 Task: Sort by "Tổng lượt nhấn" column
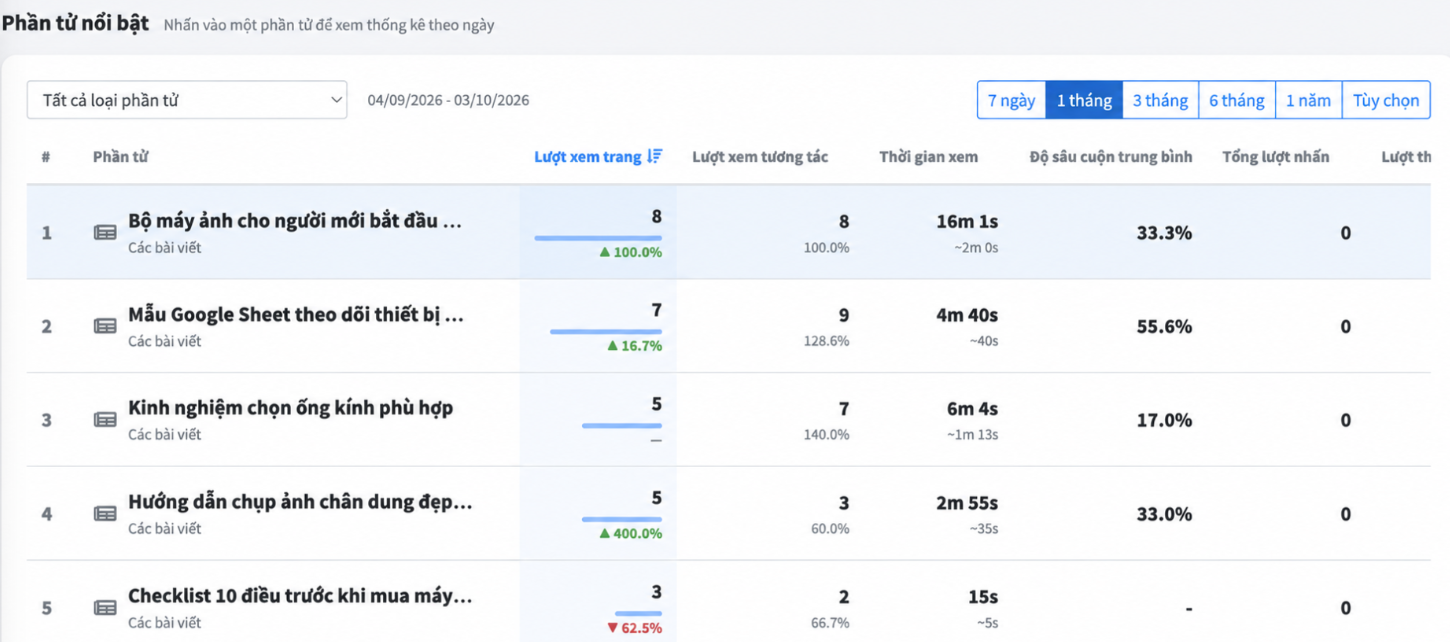point(1276,157)
